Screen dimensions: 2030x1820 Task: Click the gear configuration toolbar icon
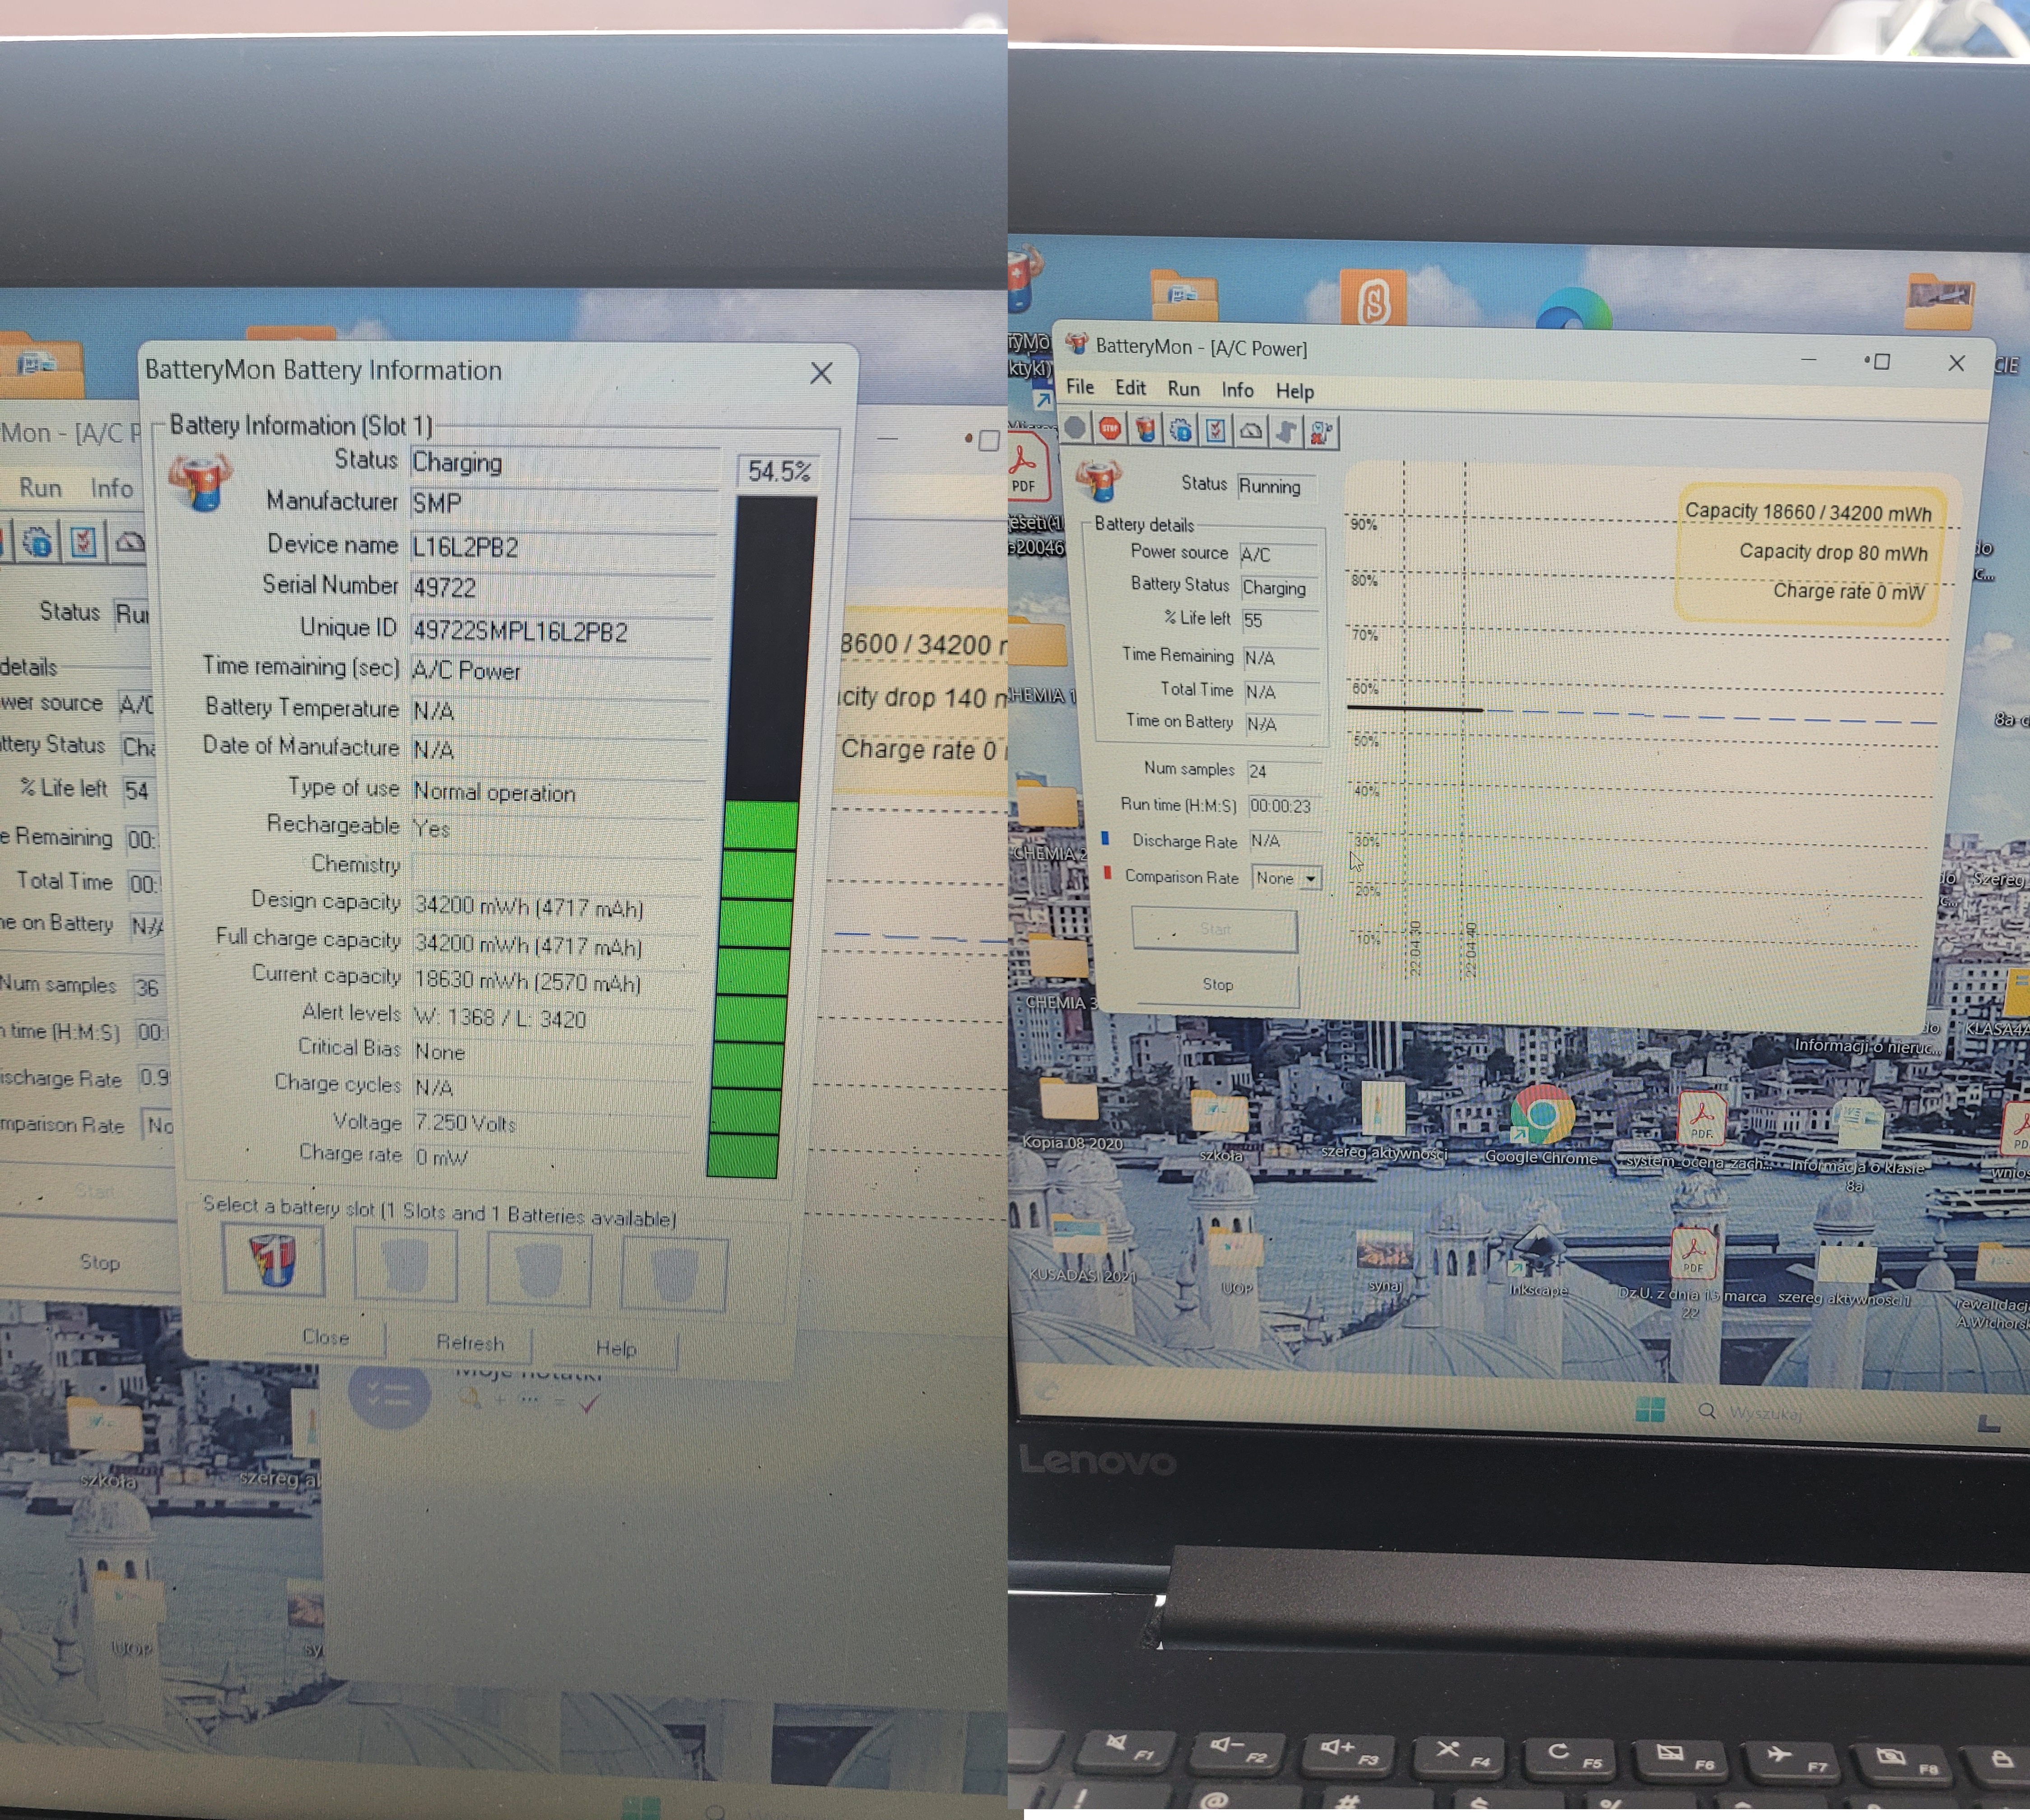point(1181,431)
